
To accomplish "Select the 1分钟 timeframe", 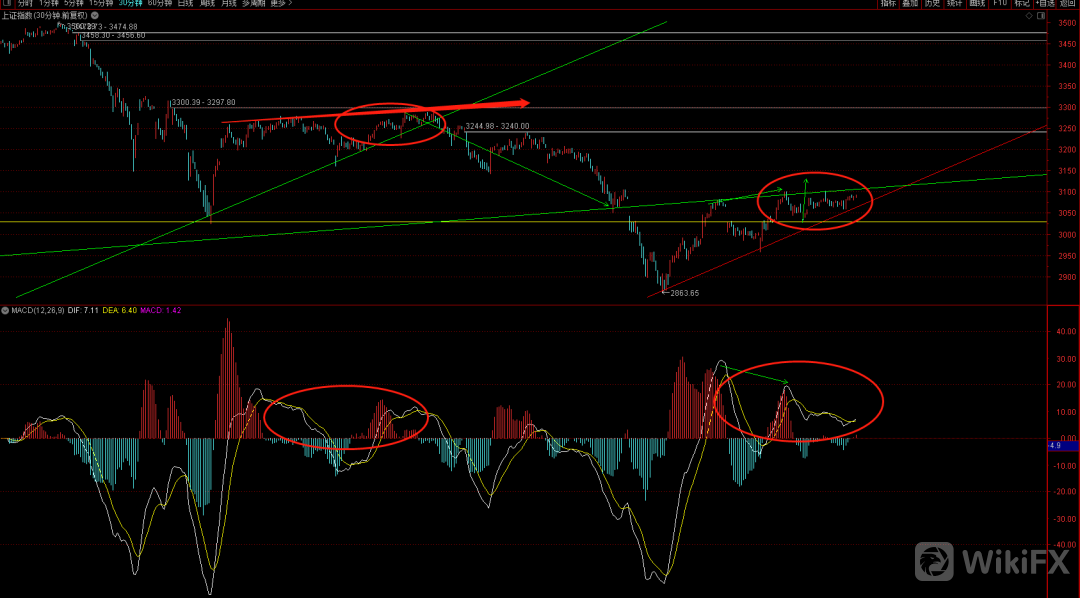I will pos(48,4).
